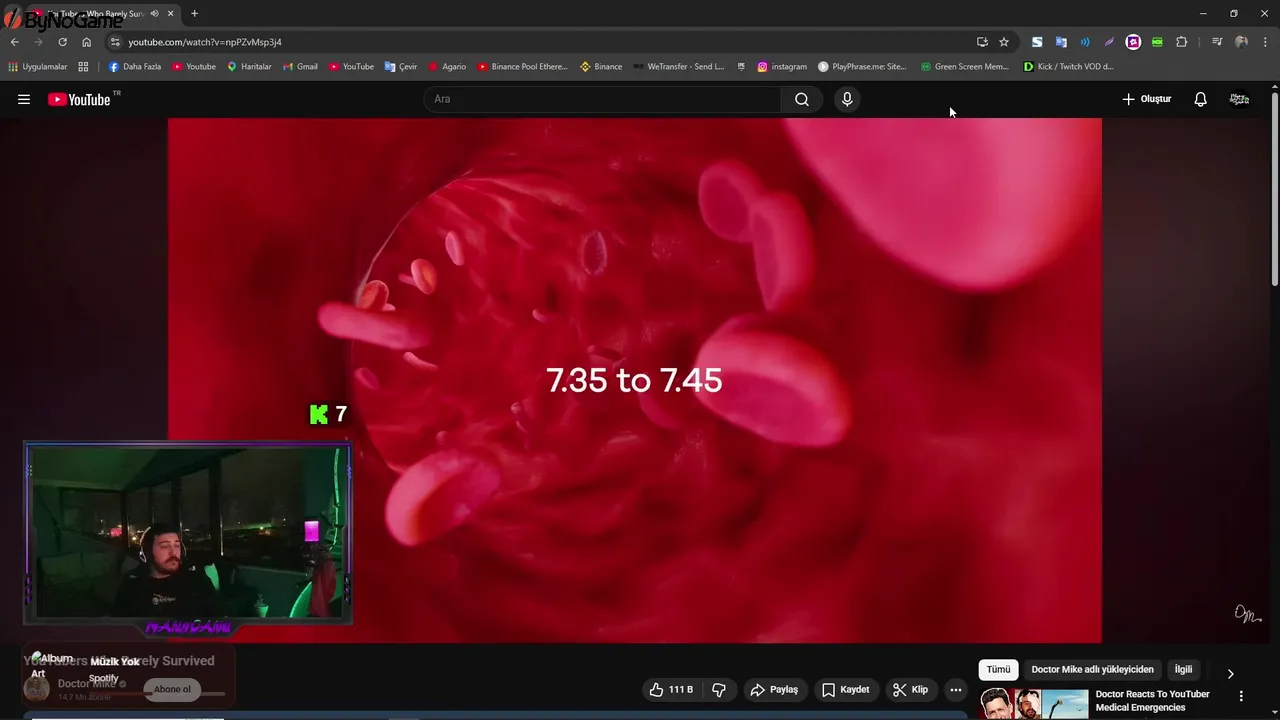Start voice search with the microphone
Screen dimensions: 1280x720
[847, 99]
